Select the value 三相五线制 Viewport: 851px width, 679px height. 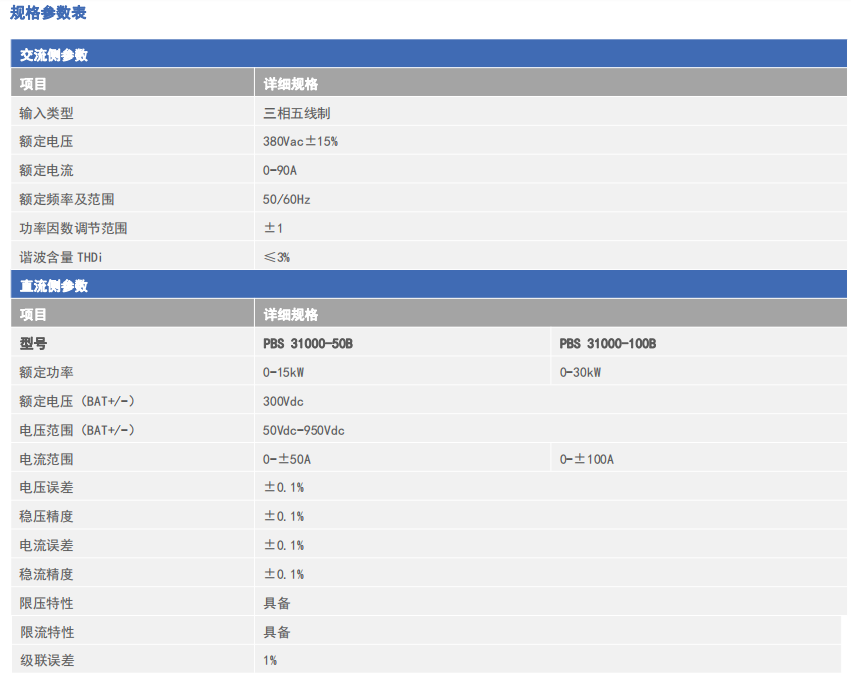[297, 113]
